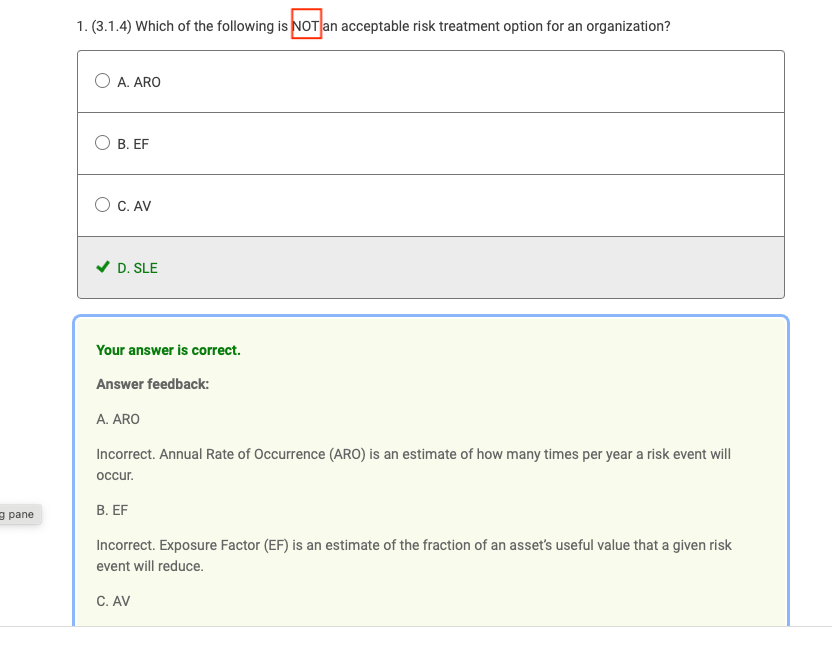Click the "g pane" tooltip at left edge
The image size is (832, 645).
pos(18,514)
